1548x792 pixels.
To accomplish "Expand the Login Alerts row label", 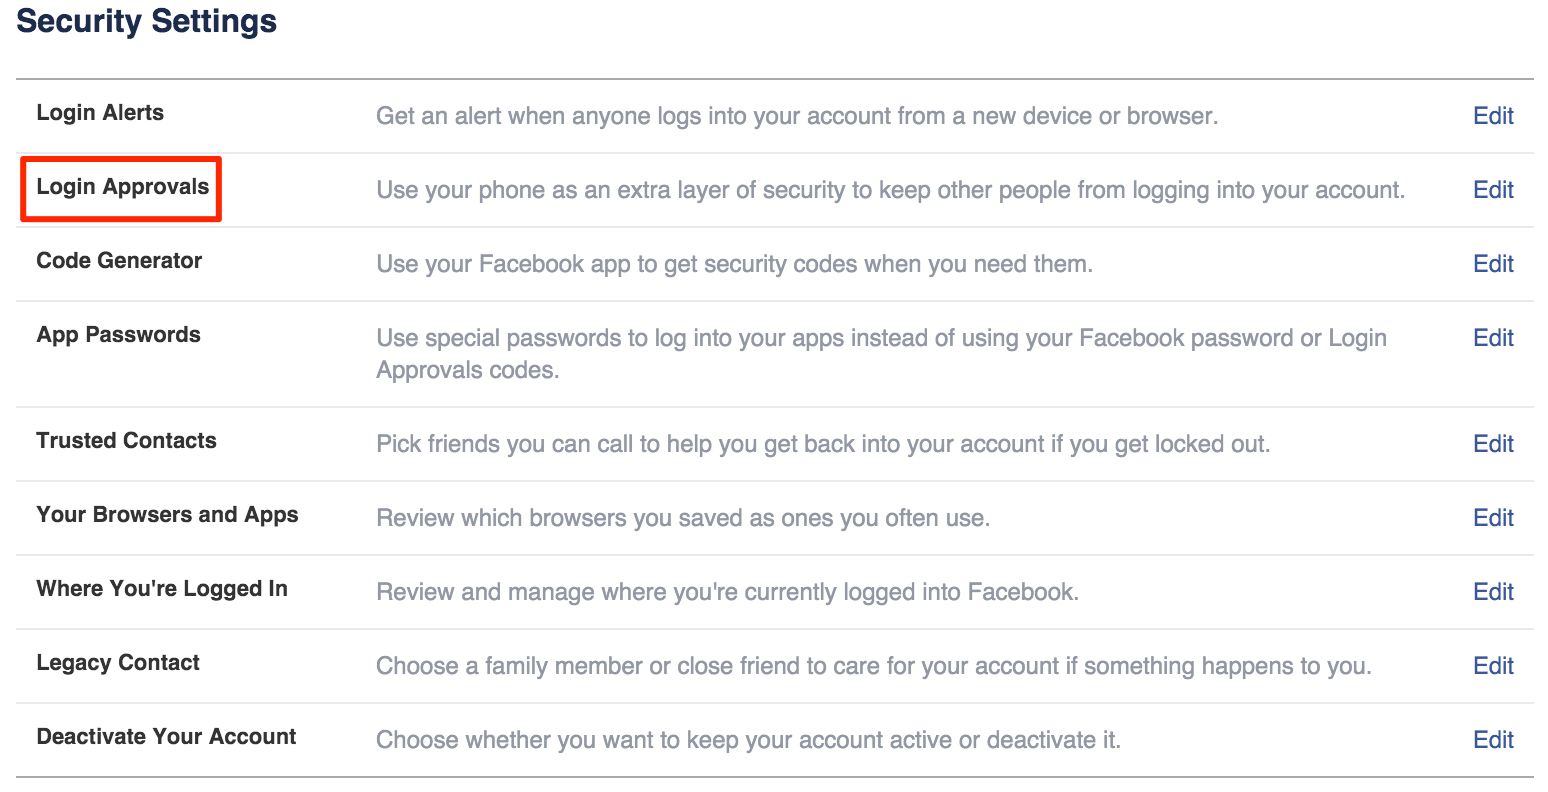I will click(100, 113).
